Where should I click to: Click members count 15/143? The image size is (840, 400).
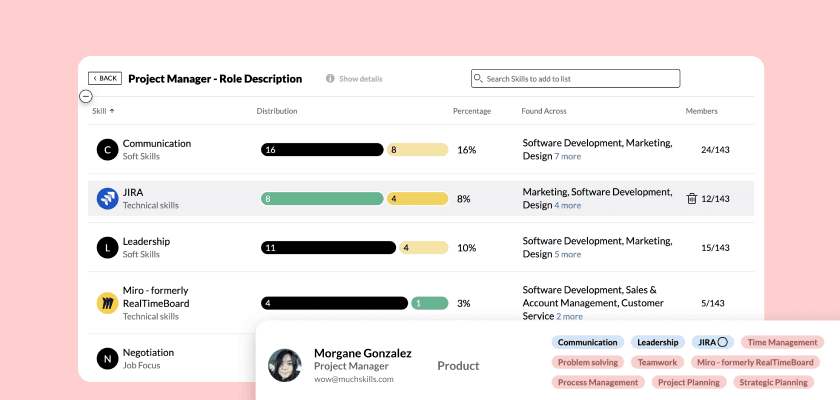tap(715, 248)
